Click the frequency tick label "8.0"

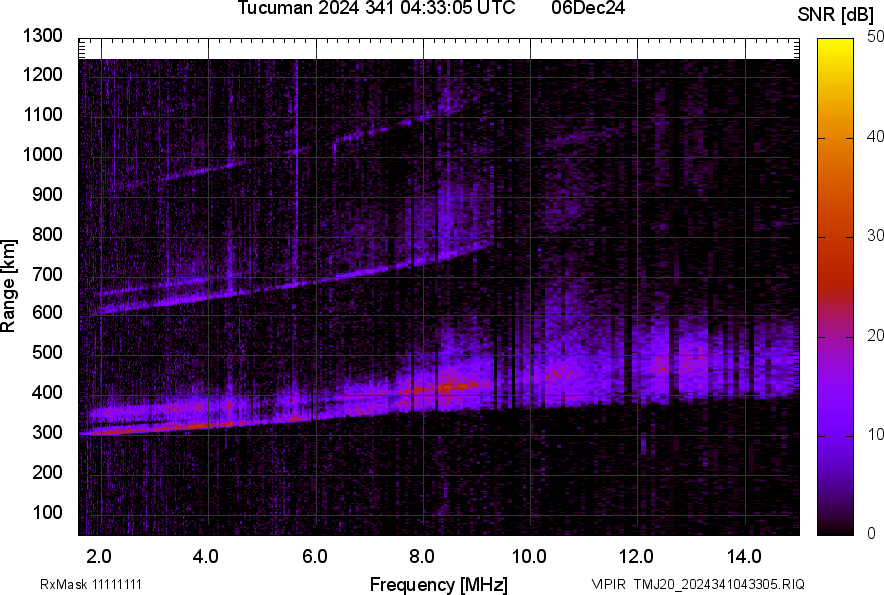[x=422, y=557]
